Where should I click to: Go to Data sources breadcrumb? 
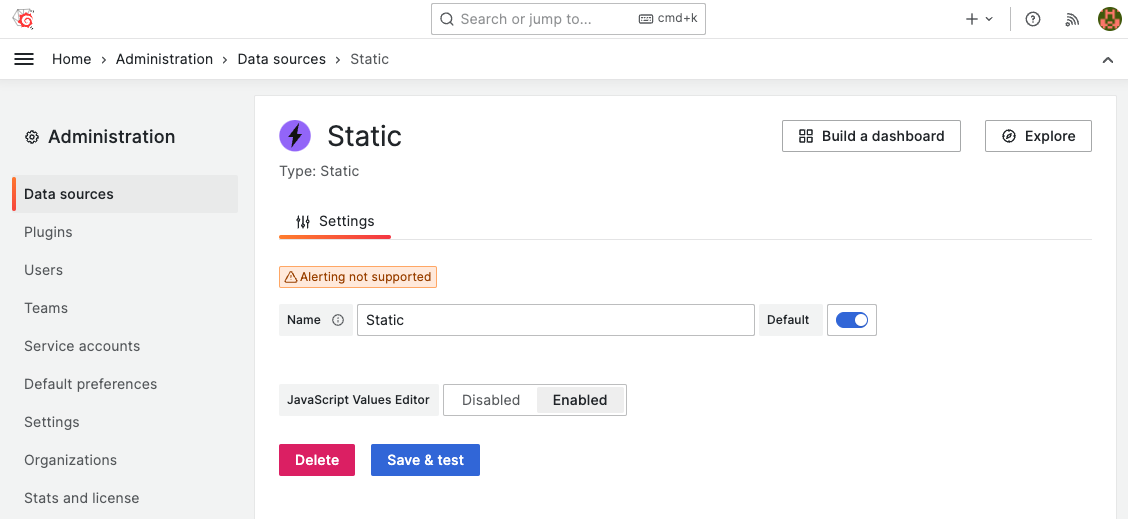click(x=281, y=59)
